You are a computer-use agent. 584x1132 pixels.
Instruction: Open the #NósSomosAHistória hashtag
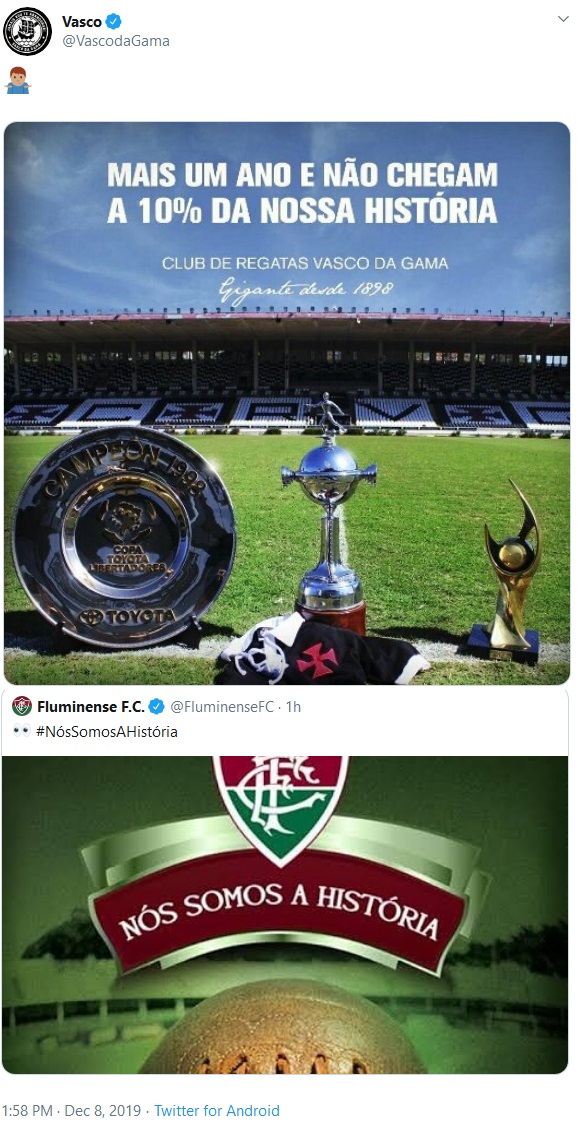point(106,731)
